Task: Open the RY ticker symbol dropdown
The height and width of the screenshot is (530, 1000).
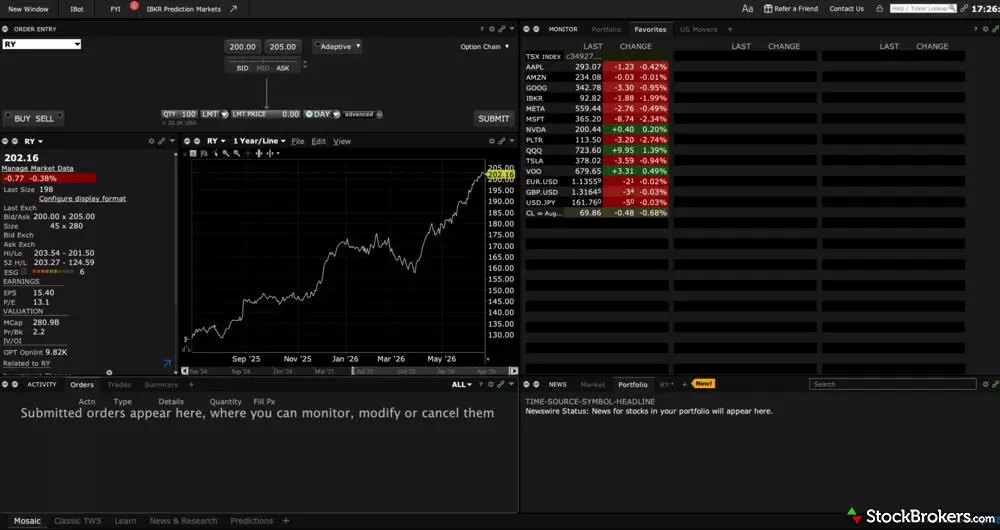Action: [41, 45]
